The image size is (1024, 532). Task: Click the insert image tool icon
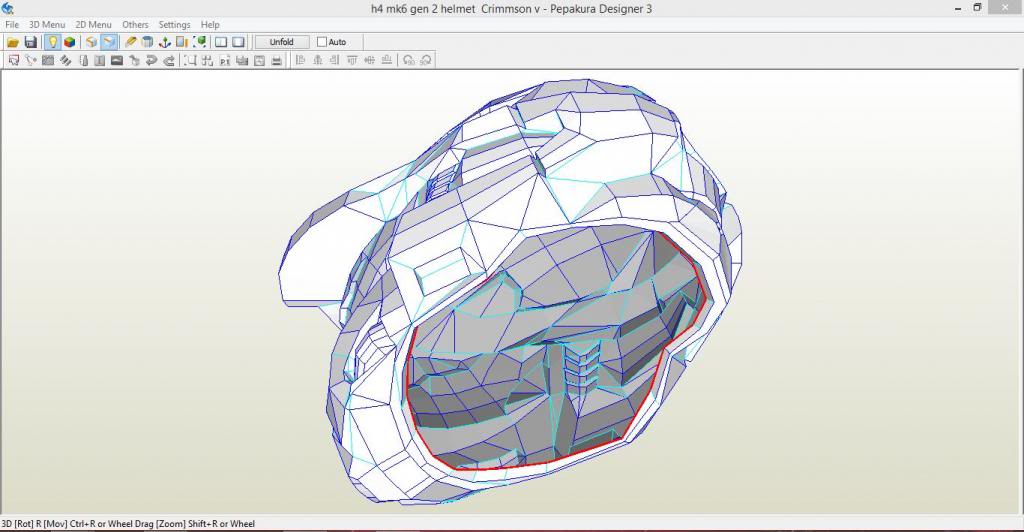(117, 60)
